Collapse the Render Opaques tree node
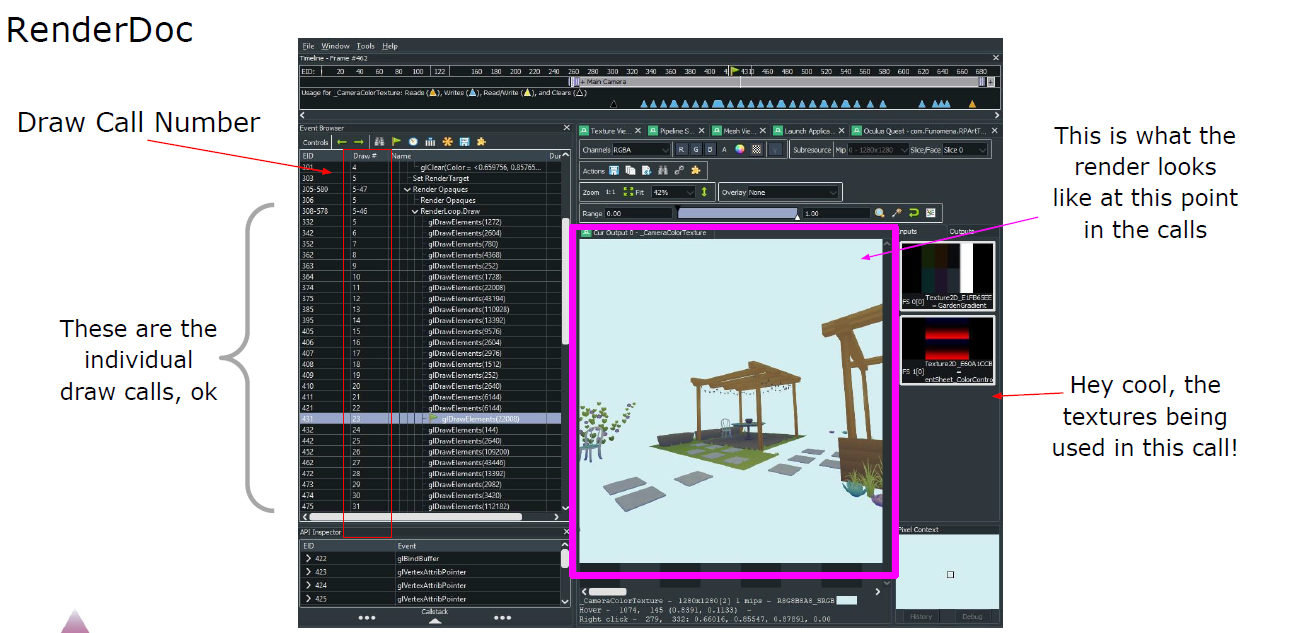The image size is (1290, 633). [407, 189]
